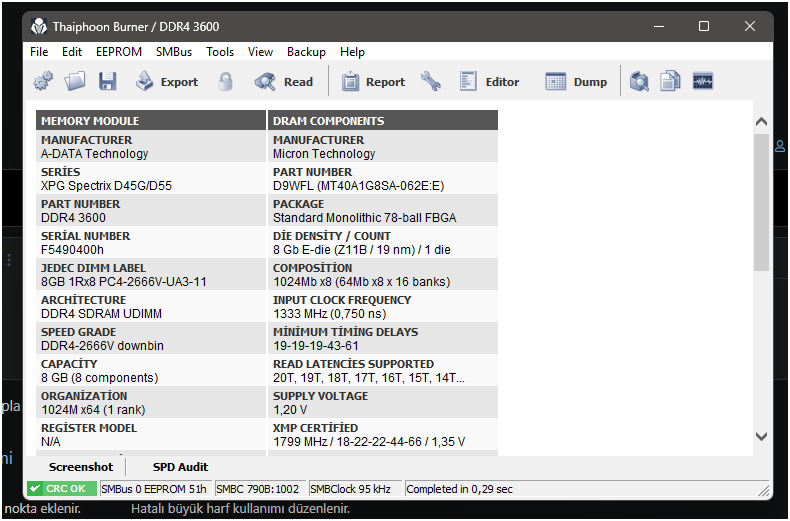Click the Thaiphoon Burner title bar app icon
This screenshot has width=790, height=521.
39,26
